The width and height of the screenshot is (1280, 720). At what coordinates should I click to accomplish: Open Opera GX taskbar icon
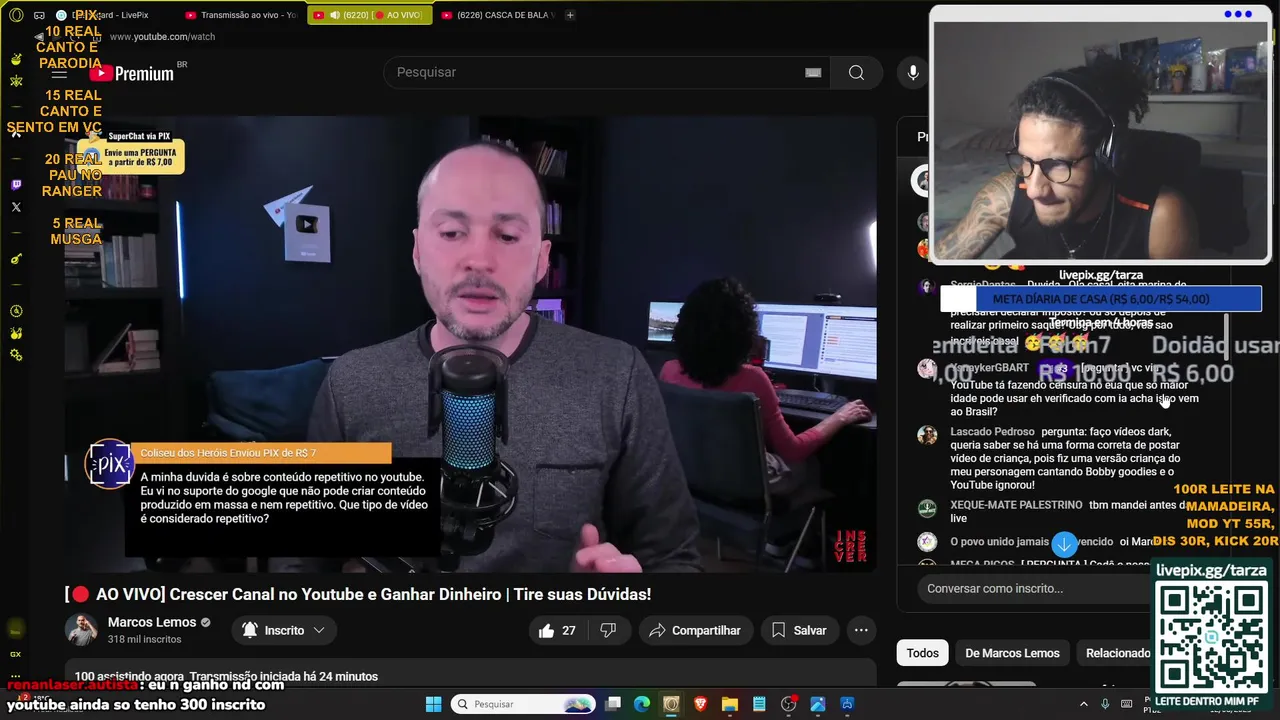[671, 704]
